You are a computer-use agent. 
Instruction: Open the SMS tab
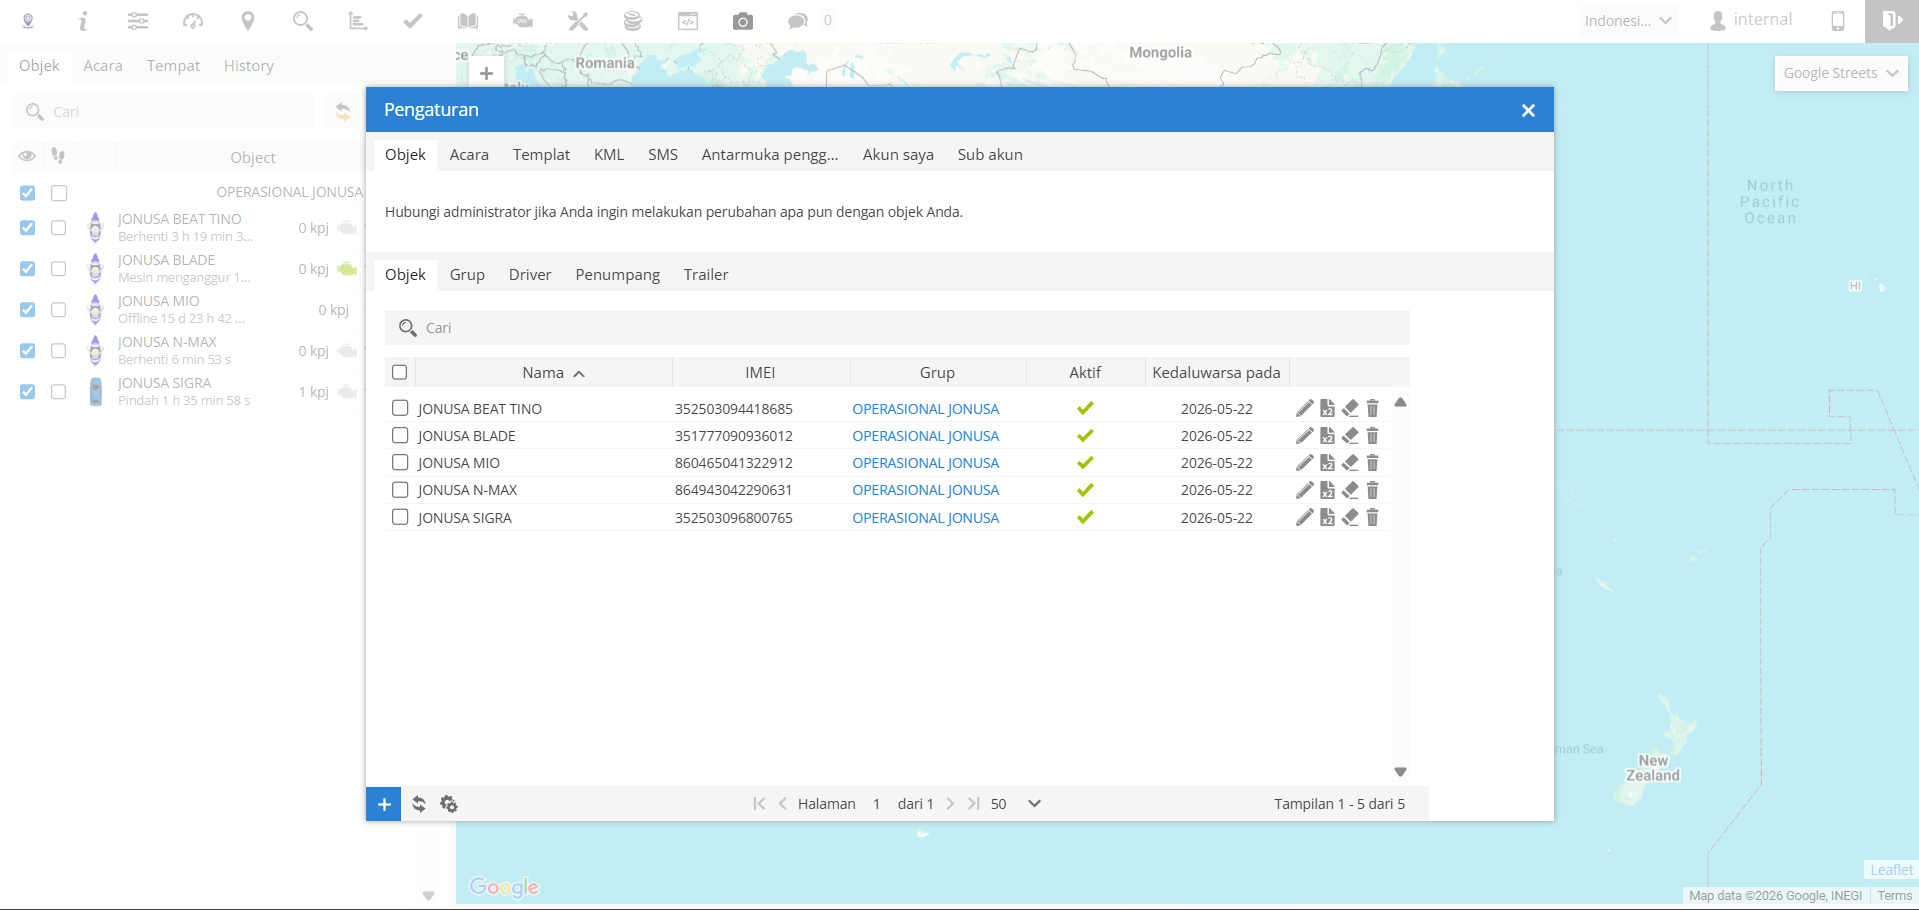663,155
